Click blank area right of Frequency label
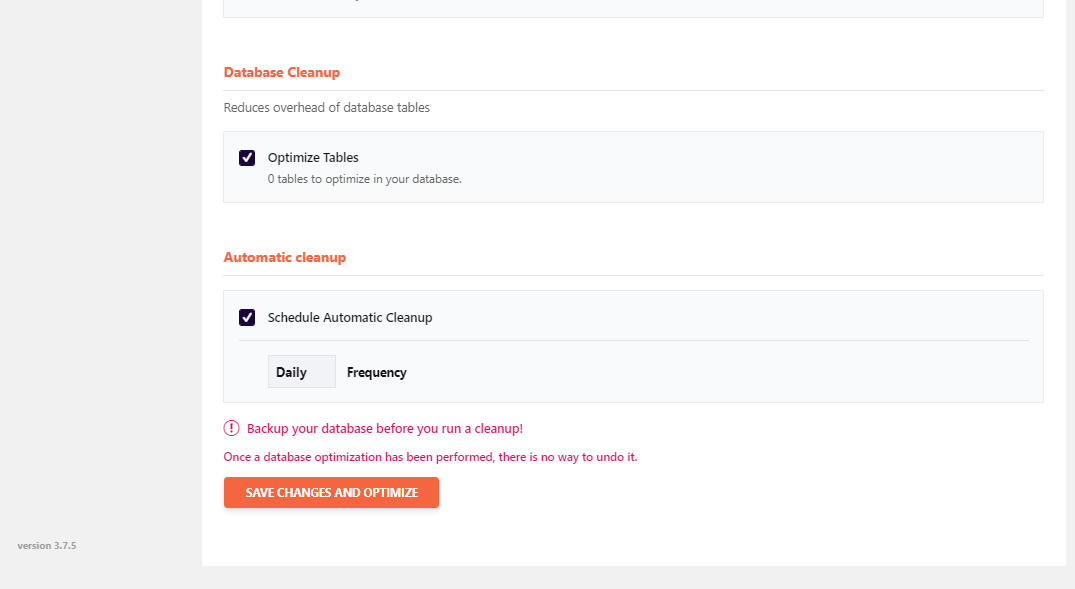This screenshot has height=589, width=1075. tap(700, 372)
